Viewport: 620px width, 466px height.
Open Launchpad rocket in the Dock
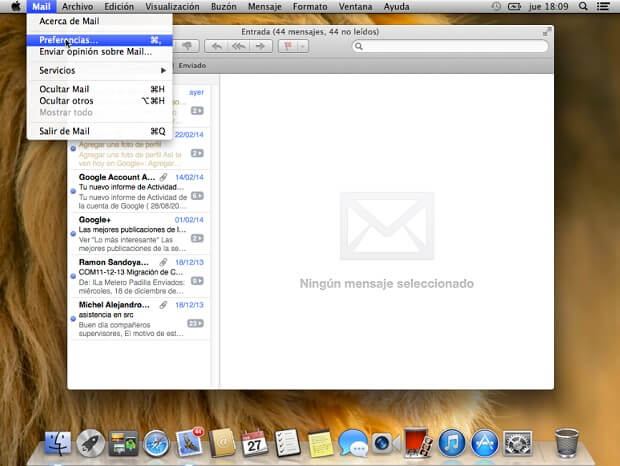coord(91,443)
